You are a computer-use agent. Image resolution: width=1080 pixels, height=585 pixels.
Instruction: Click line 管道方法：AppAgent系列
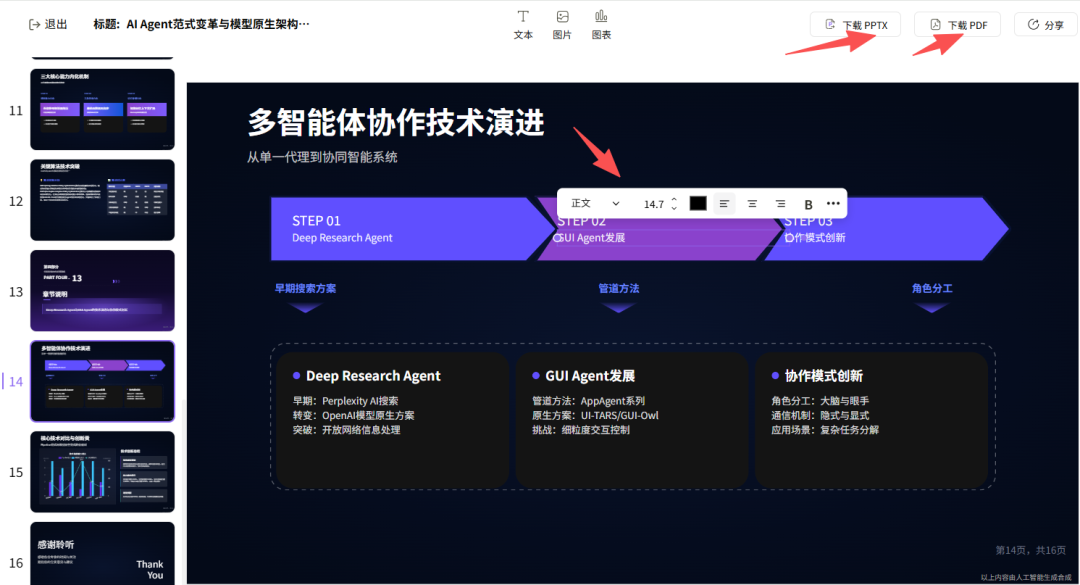click(589, 401)
